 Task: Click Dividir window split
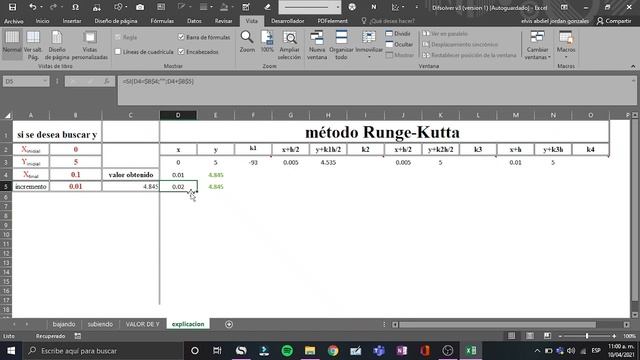[398, 33]
